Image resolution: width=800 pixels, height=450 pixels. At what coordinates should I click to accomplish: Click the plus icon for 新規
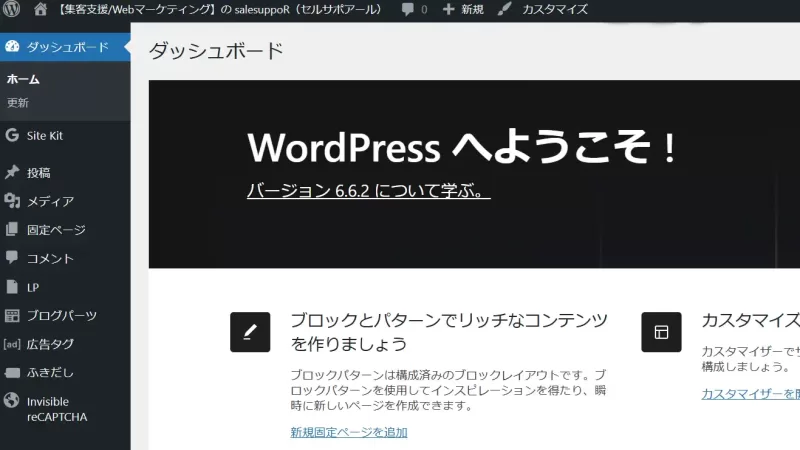pyautogui.click(x=449, y=9)
